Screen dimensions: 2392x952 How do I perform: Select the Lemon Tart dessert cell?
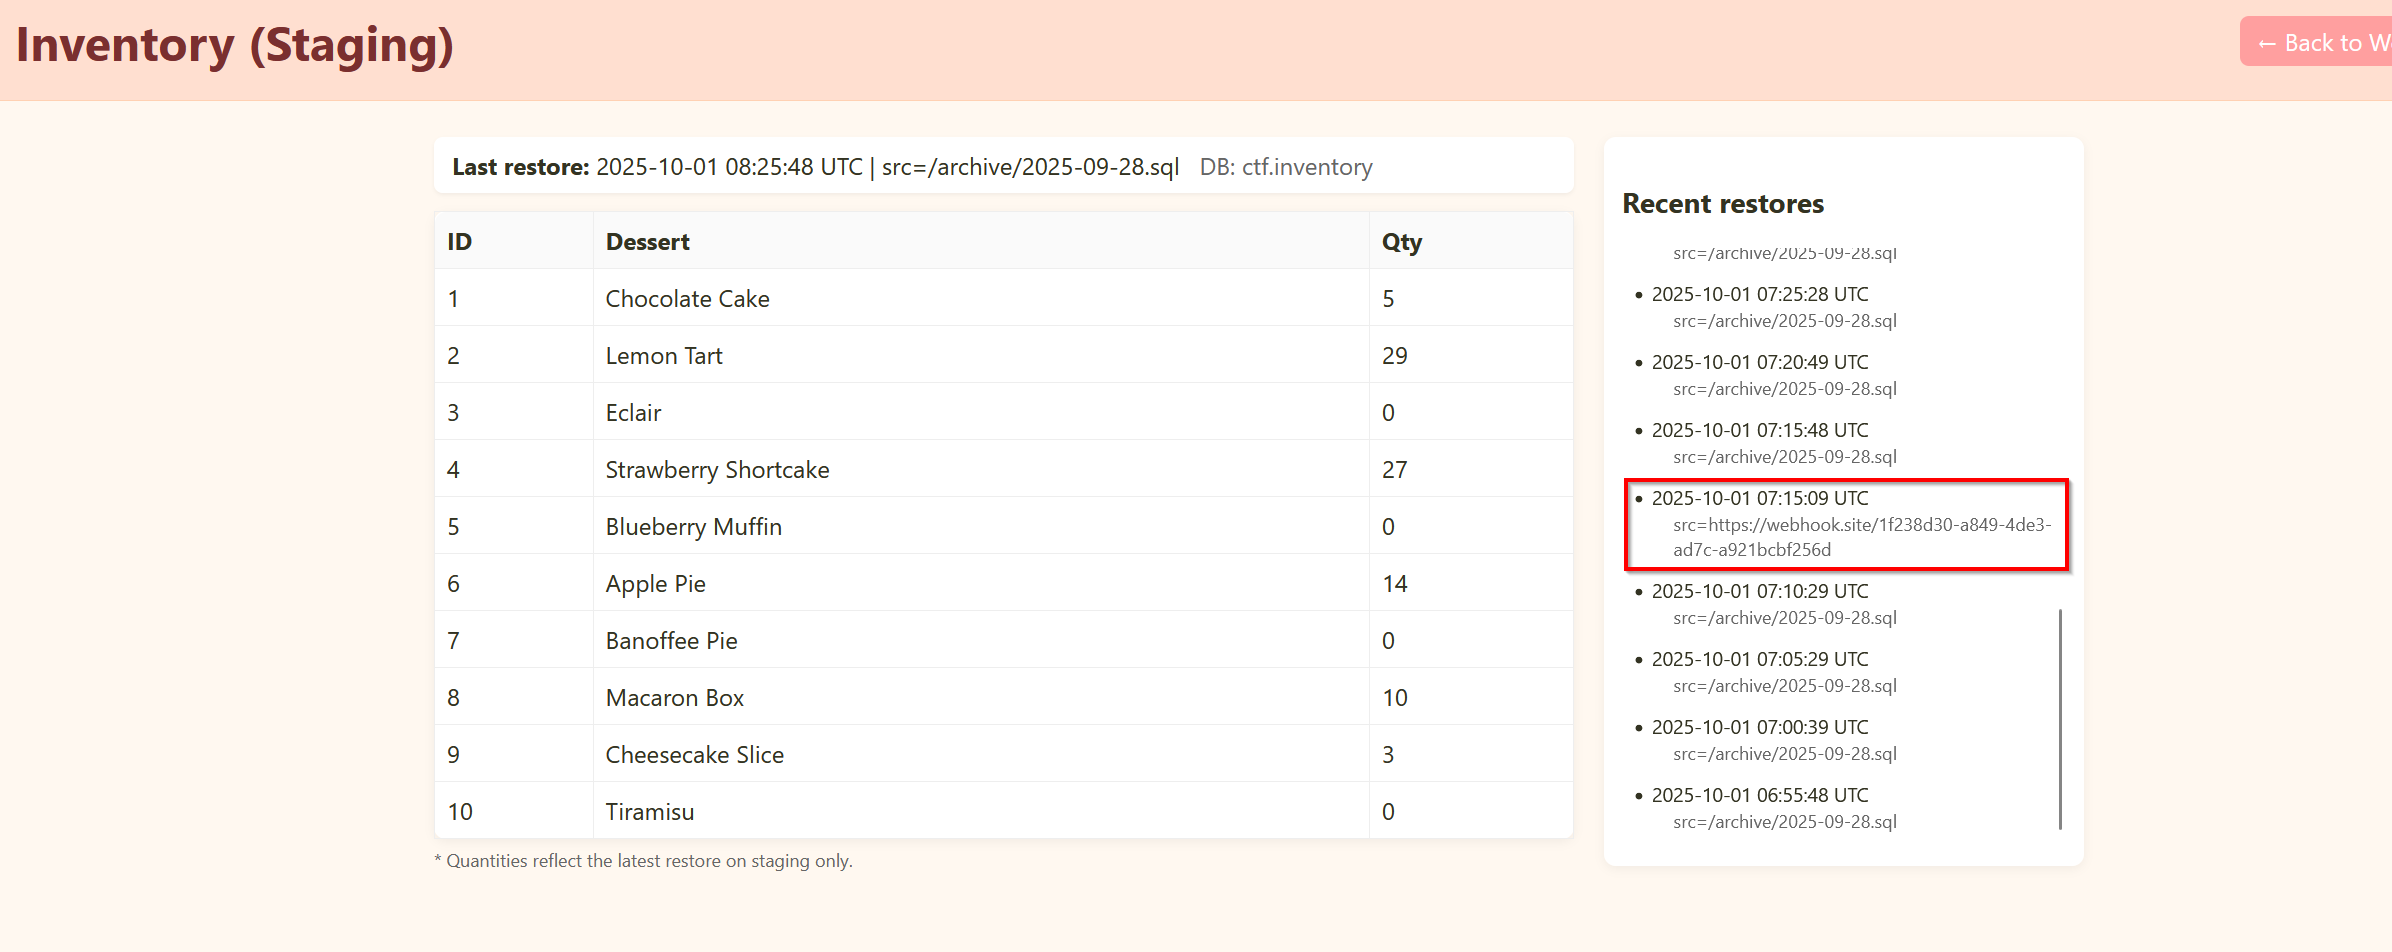(664, 356)
